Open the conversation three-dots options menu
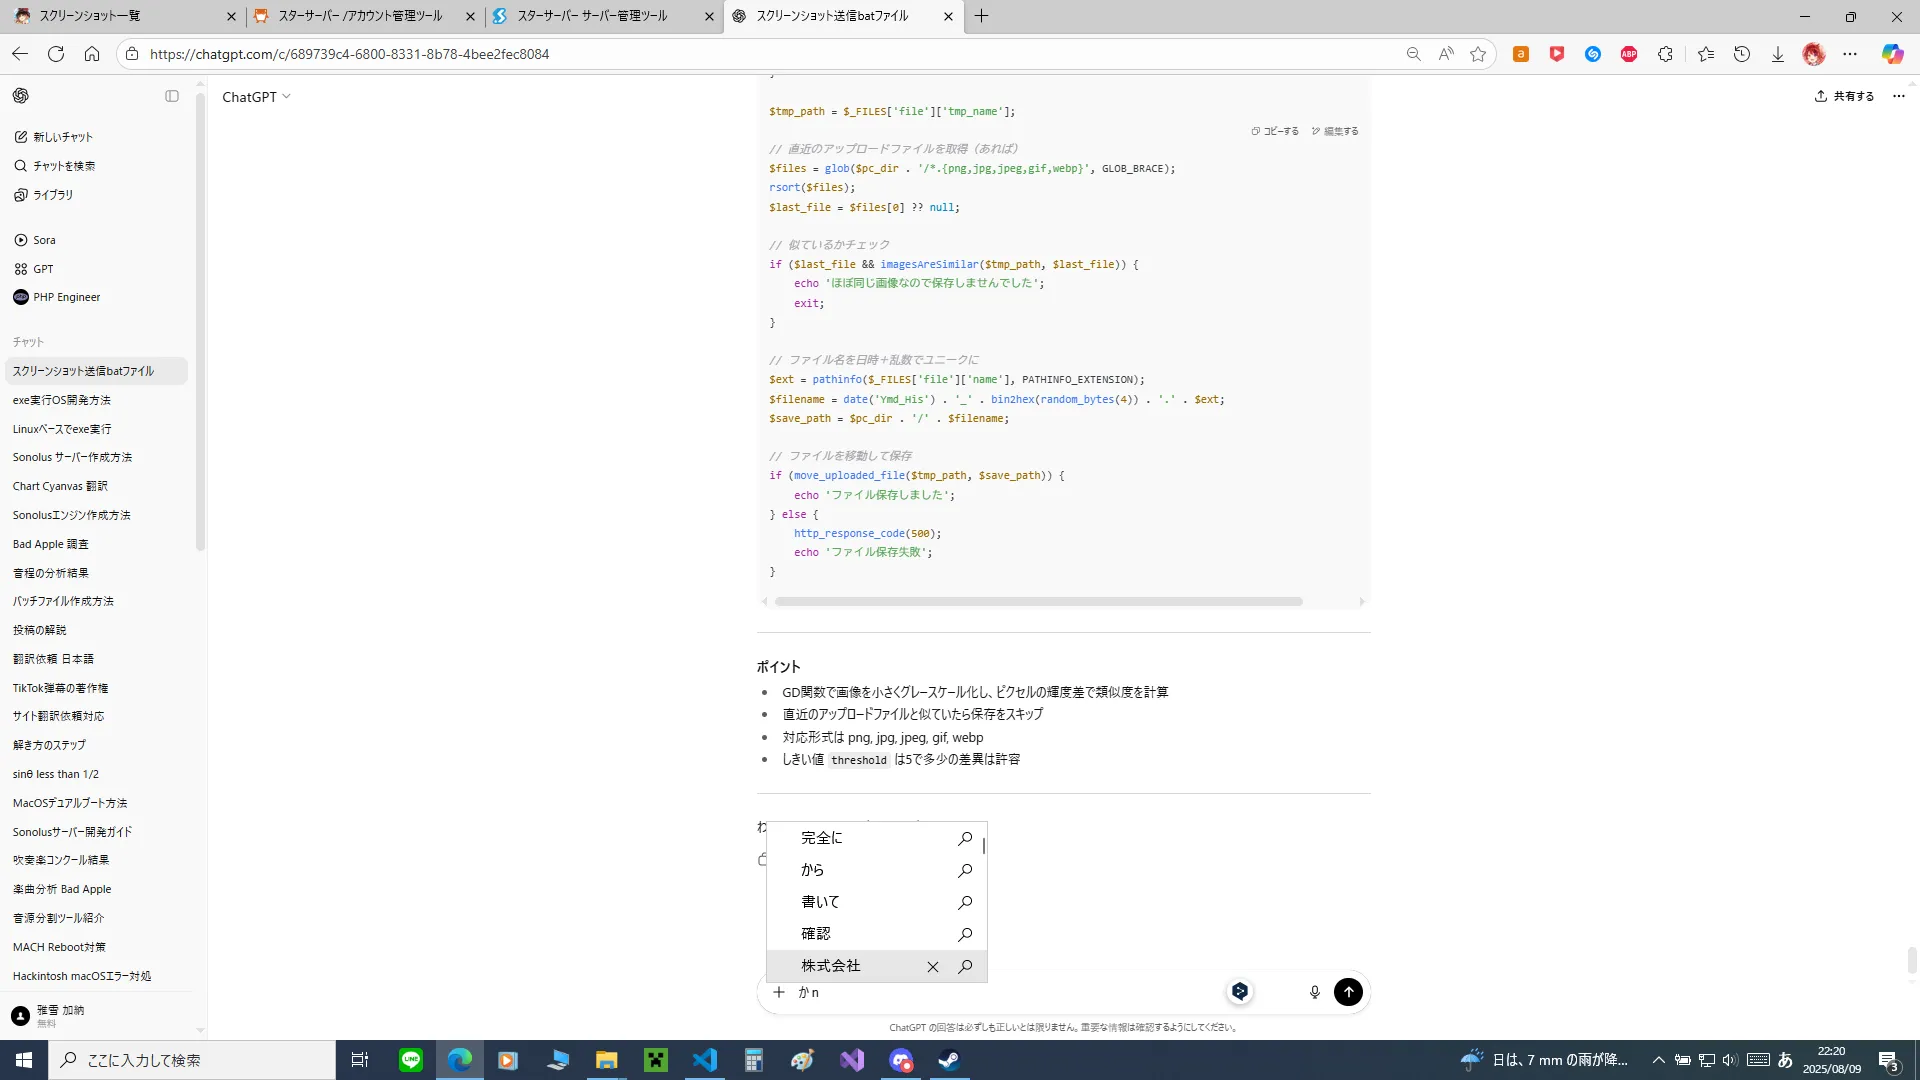 click(1898, 96)
